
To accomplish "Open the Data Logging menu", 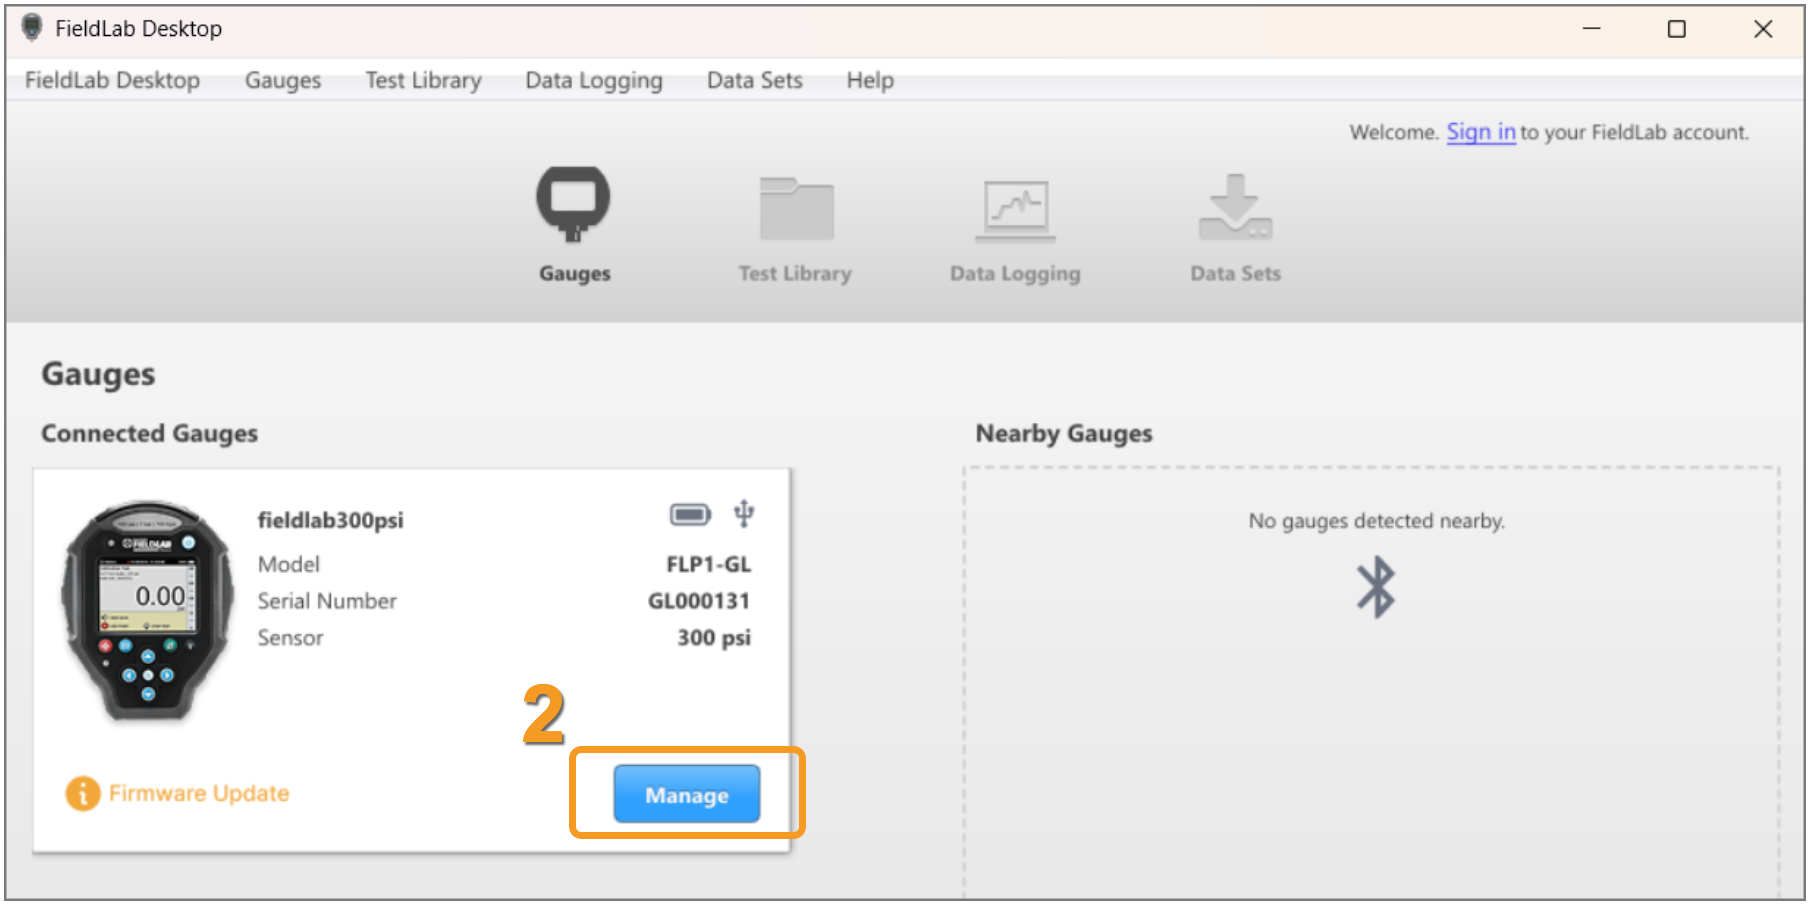I will (594, 80).
